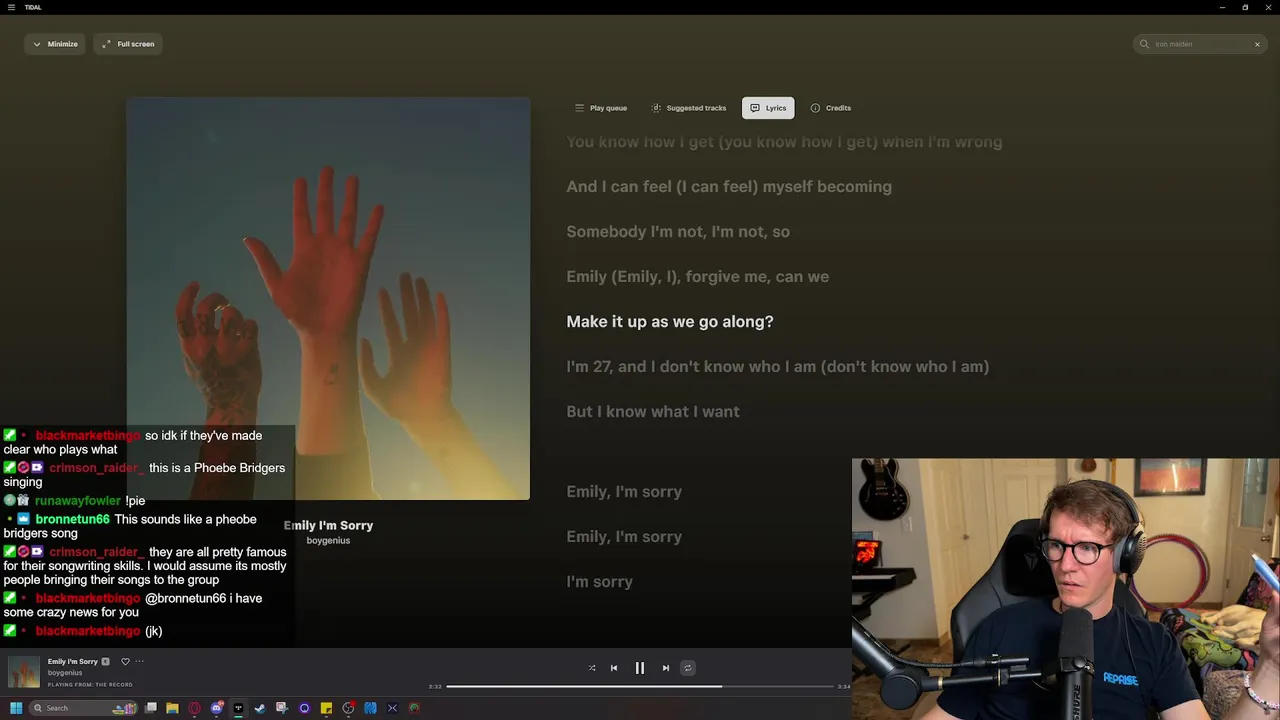Select the Lyrics tab
Viewport: 1280px width, 720px height.
point(768,108)
